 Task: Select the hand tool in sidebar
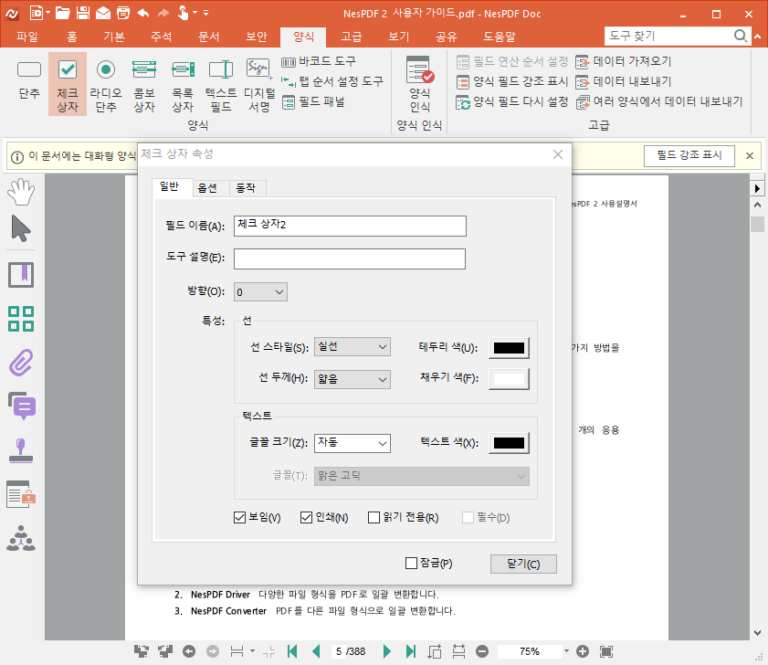pos(21,191)
